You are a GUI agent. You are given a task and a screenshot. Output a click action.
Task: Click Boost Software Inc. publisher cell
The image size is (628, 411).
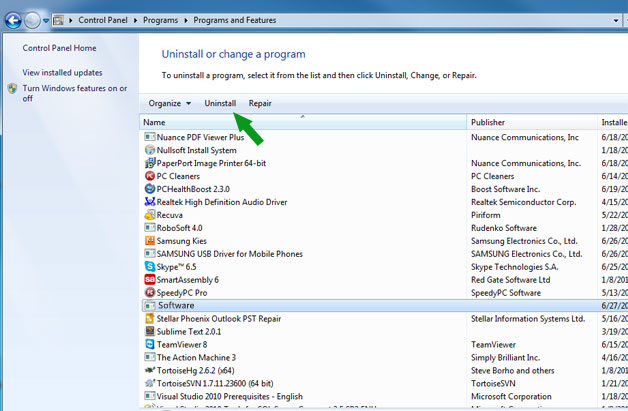(505, 189)
